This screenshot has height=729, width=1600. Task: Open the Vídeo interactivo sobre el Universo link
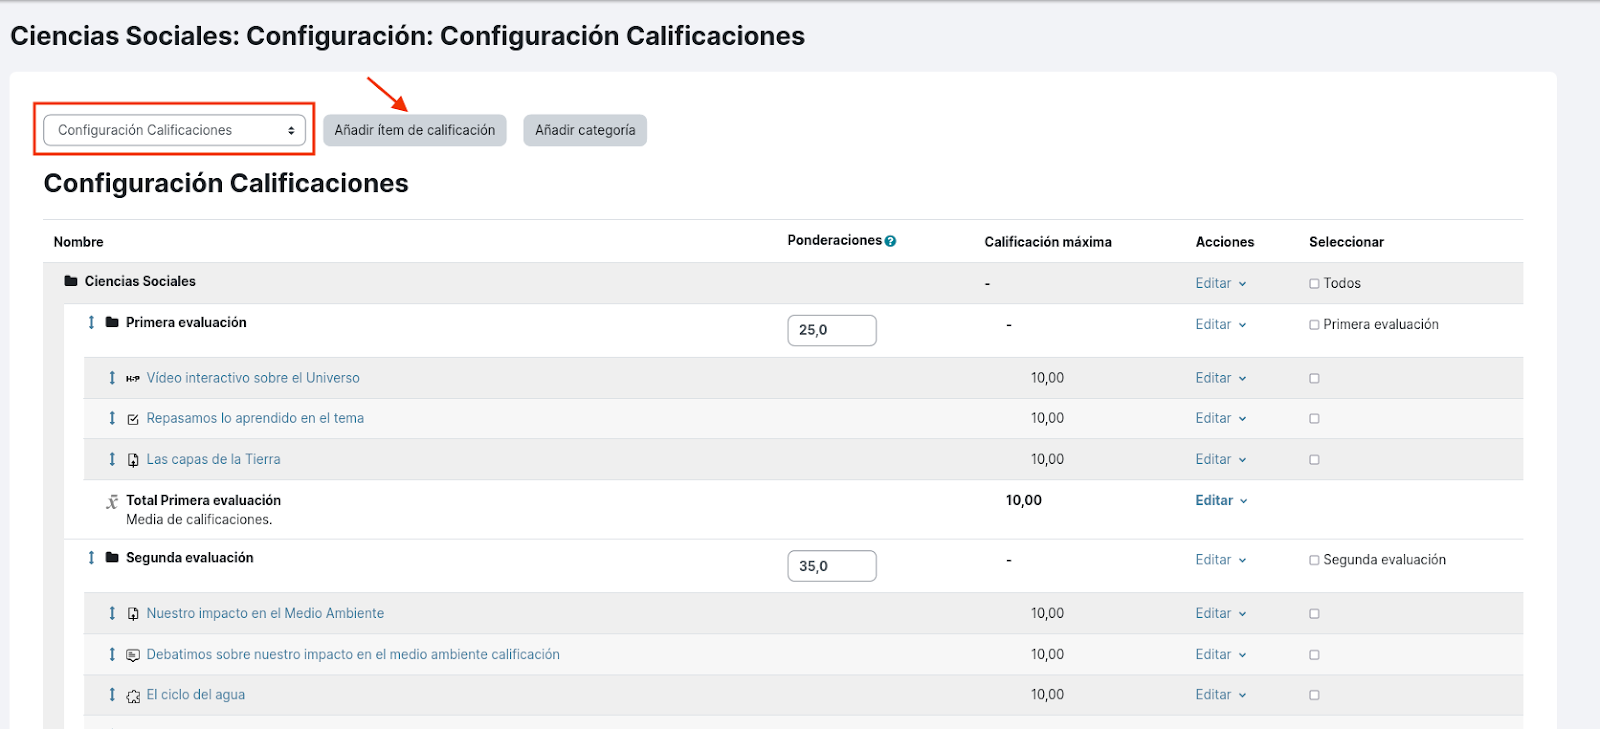click(253, 378)
